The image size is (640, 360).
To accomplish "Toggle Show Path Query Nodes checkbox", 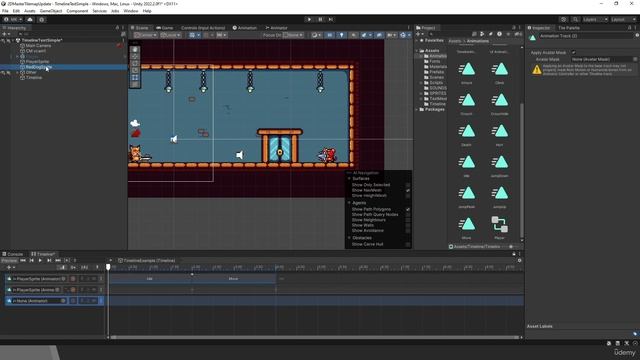I will click(x=408, y=214).
